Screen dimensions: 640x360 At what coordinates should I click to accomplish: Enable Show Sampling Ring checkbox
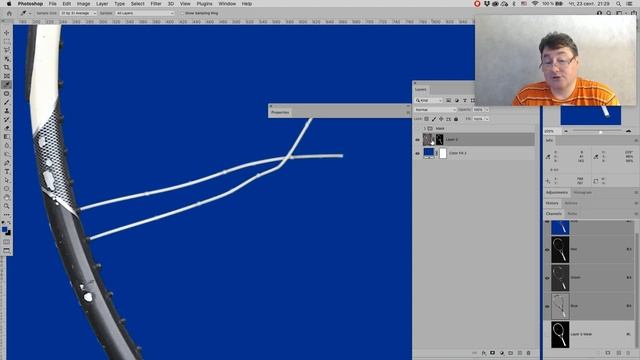point(182,13)
